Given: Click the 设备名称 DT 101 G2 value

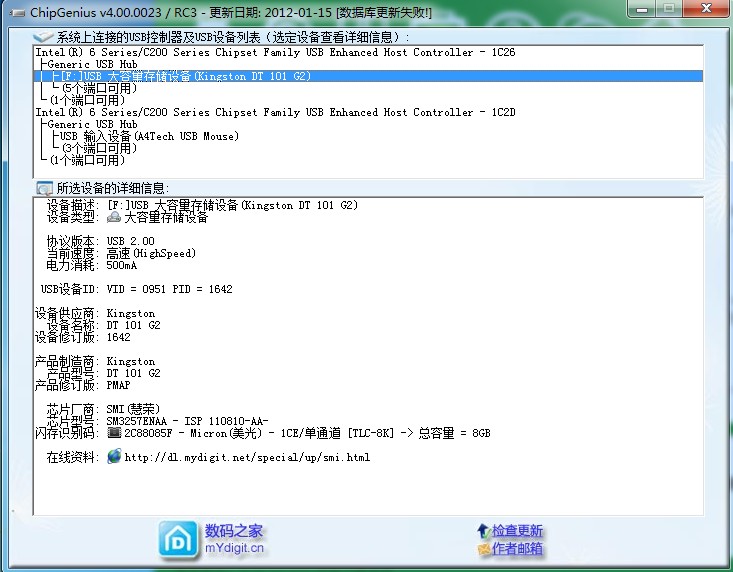Looking at the screenshot, I should point(133,325).
